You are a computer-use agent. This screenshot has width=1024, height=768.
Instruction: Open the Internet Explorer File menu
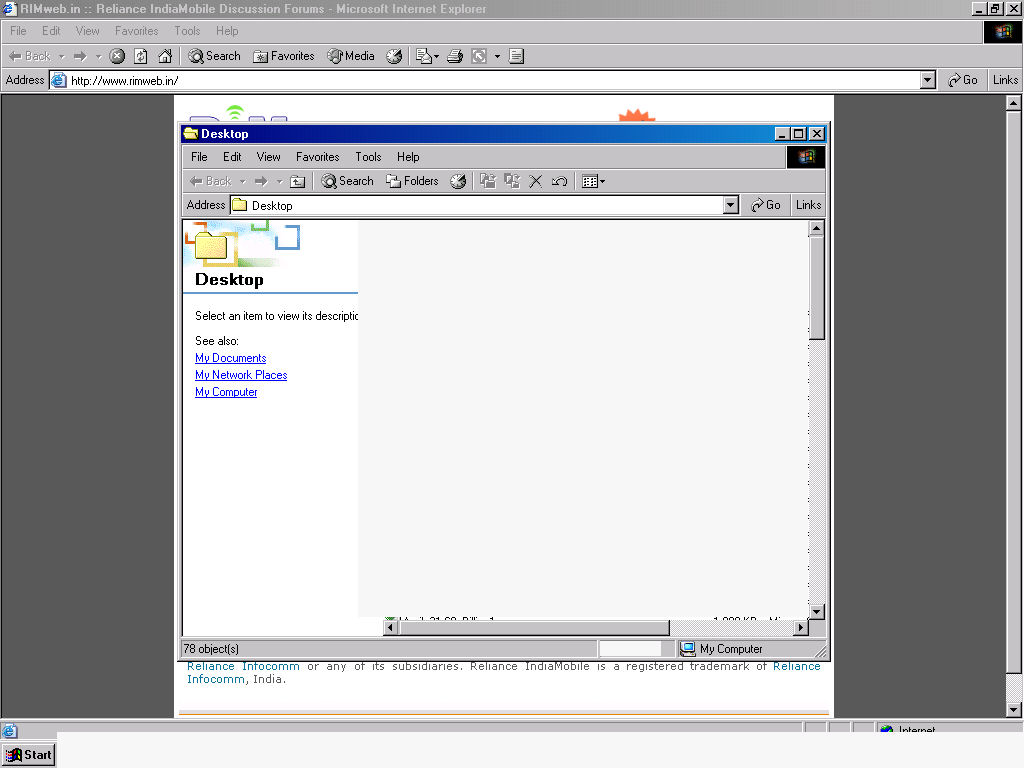(x=18, y=31)
